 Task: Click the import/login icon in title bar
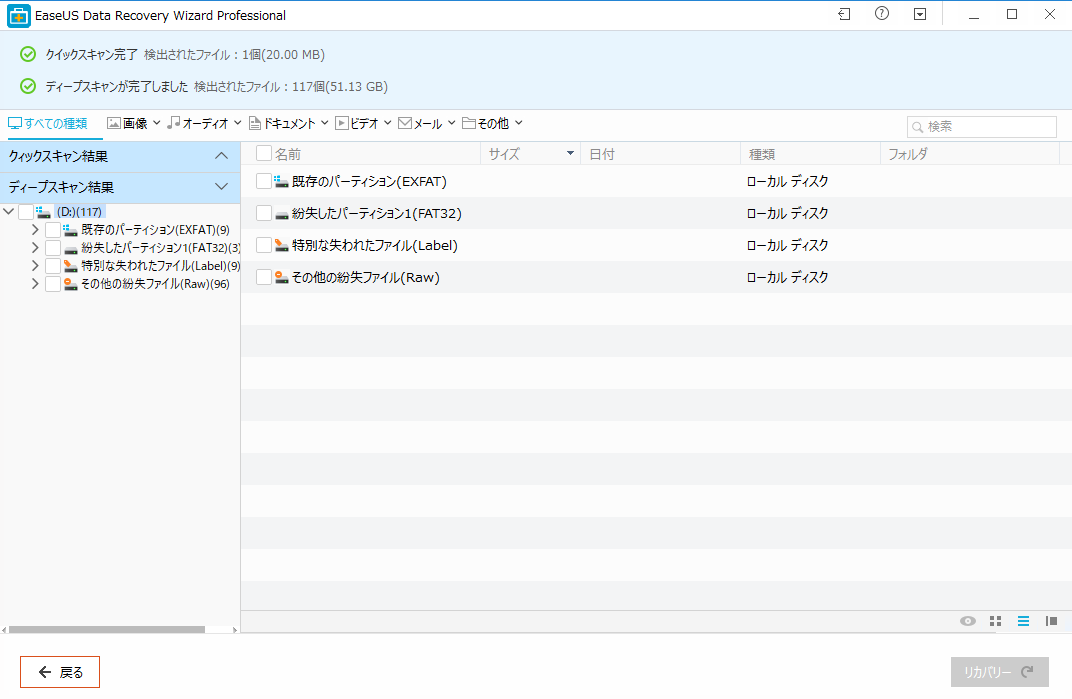(x=845, y=15)
